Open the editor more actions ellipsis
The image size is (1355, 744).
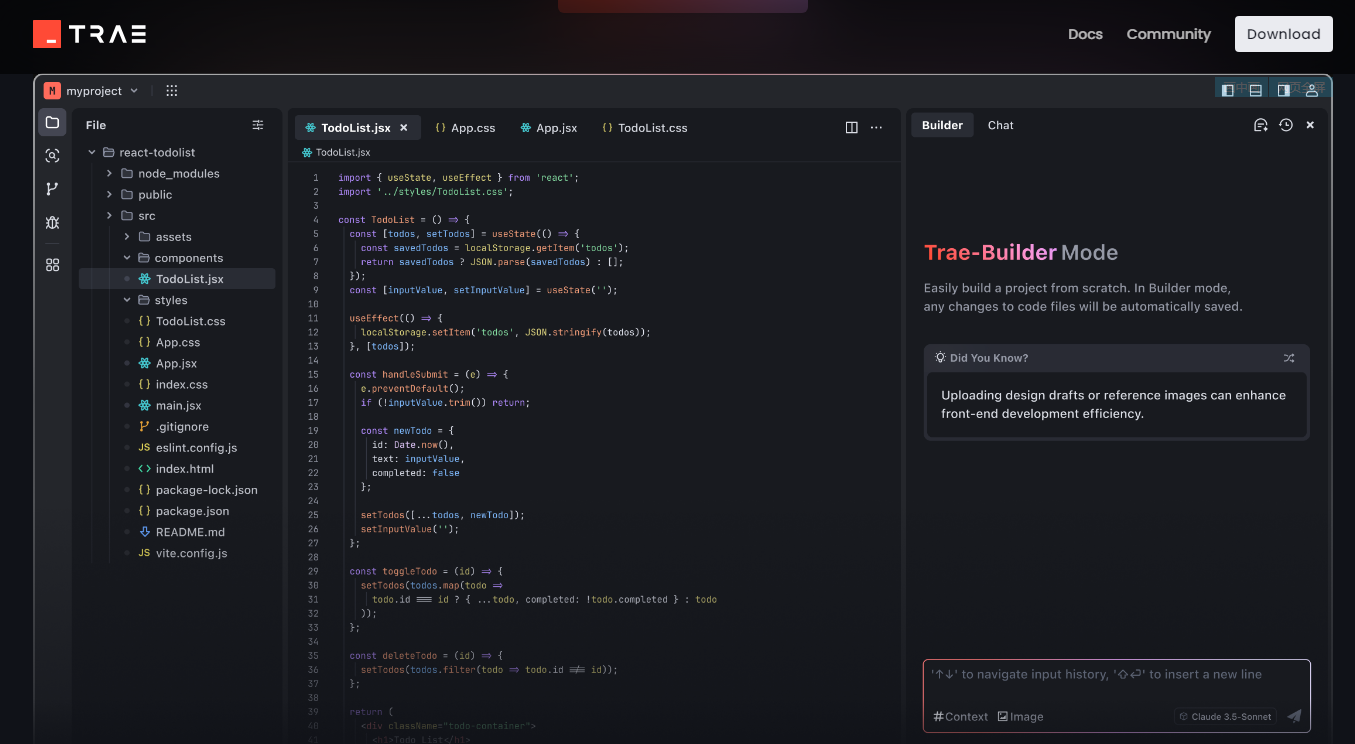pyautogui.click(x=876, y=127)
